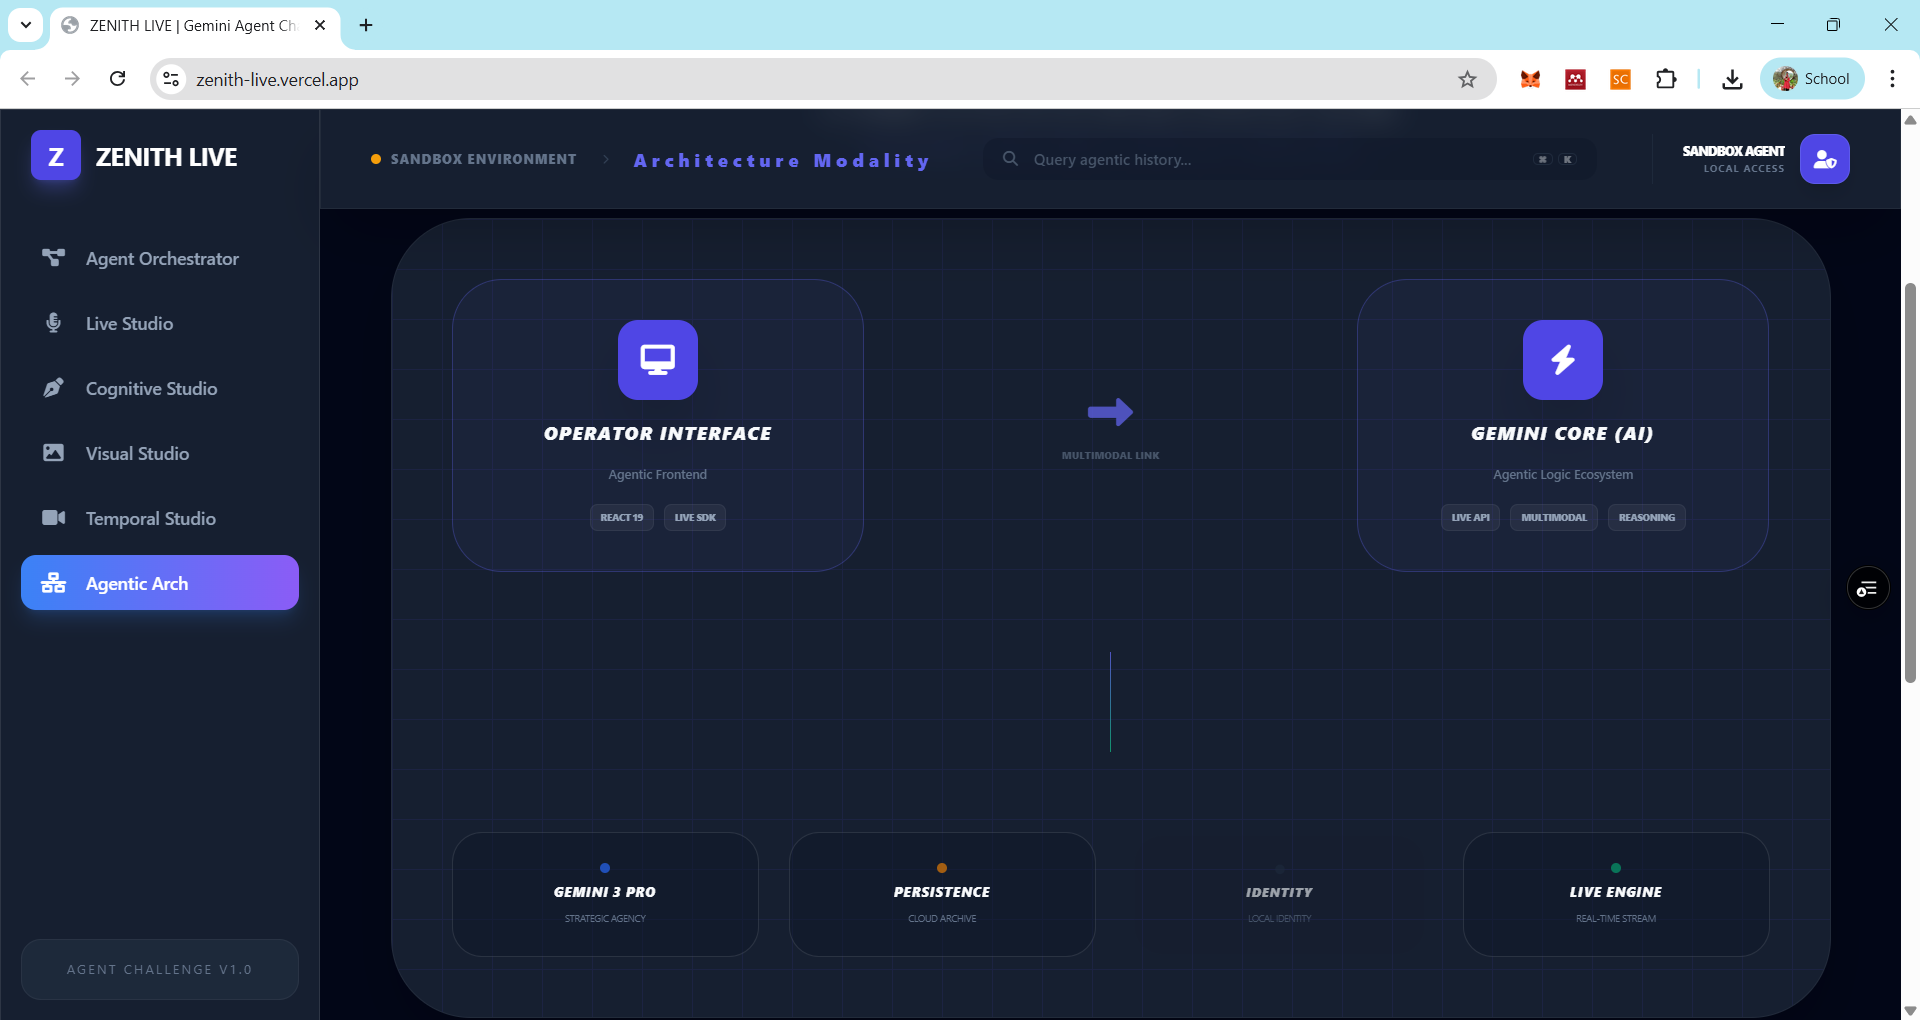Click the Operator Interface title

658,434
